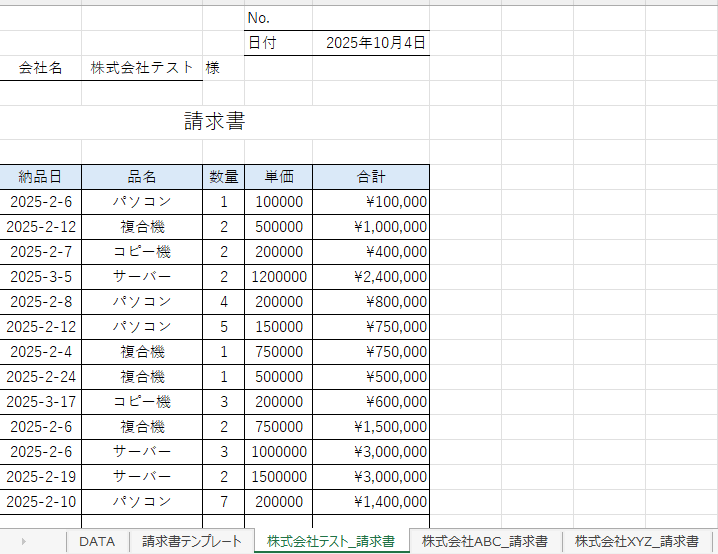Click the total cell showing ¥2,400,000
The height and width of the screenshot is (554, 718).
point(371,276)
